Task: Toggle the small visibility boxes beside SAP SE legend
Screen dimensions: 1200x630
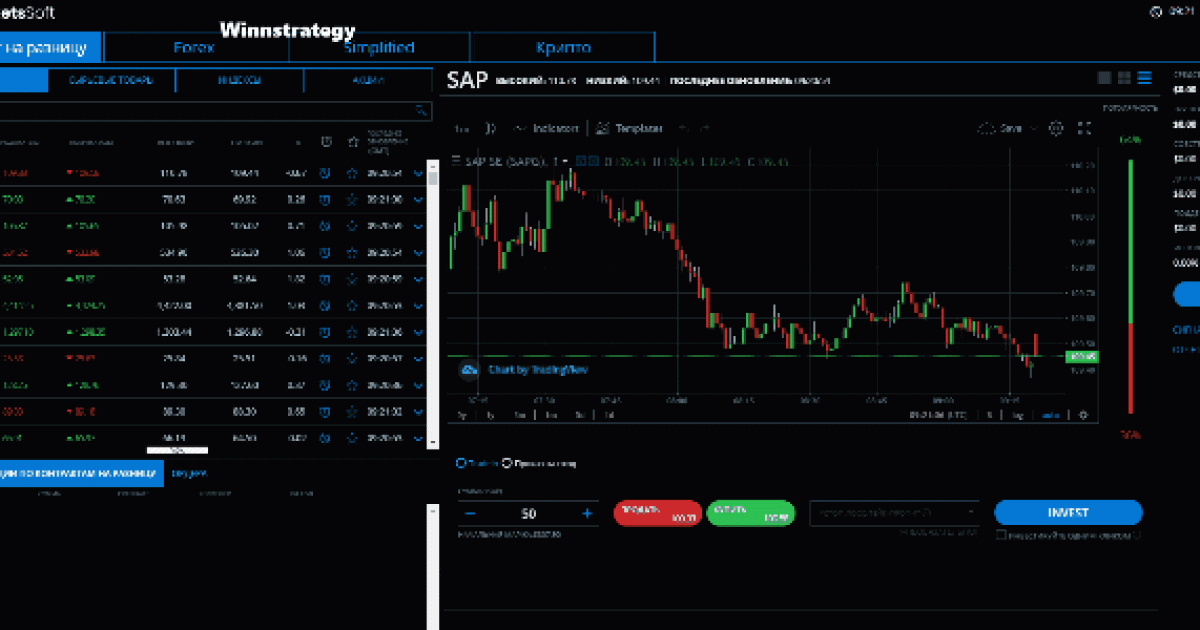Action: point(587,161)
